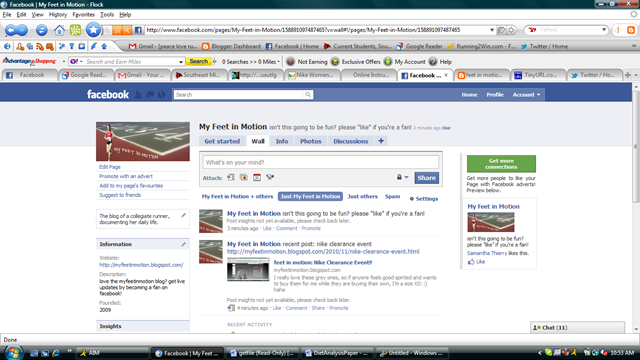Open the Feeds sidebar icon in Flock toolbar

point(40,47)
